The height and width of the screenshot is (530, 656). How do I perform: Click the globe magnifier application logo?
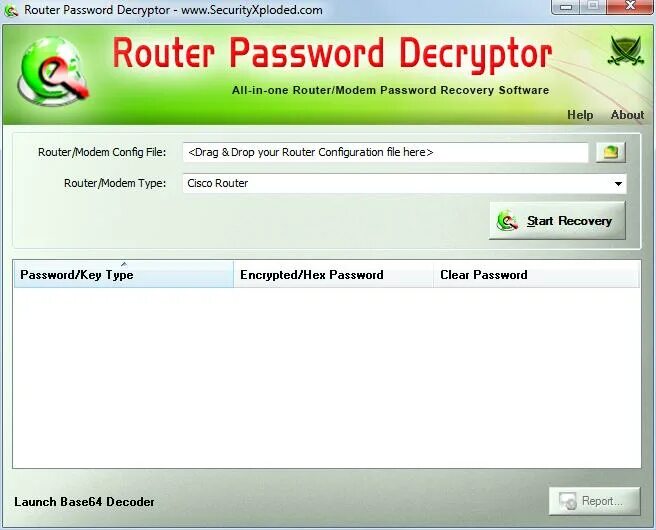coord(53,71)
